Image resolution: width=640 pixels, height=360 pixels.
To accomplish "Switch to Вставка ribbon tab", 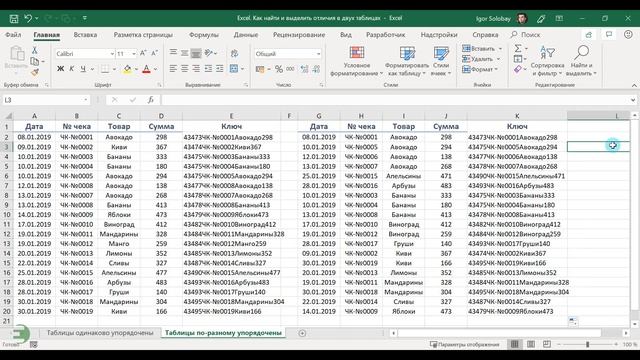I will [x=85, y=35].
